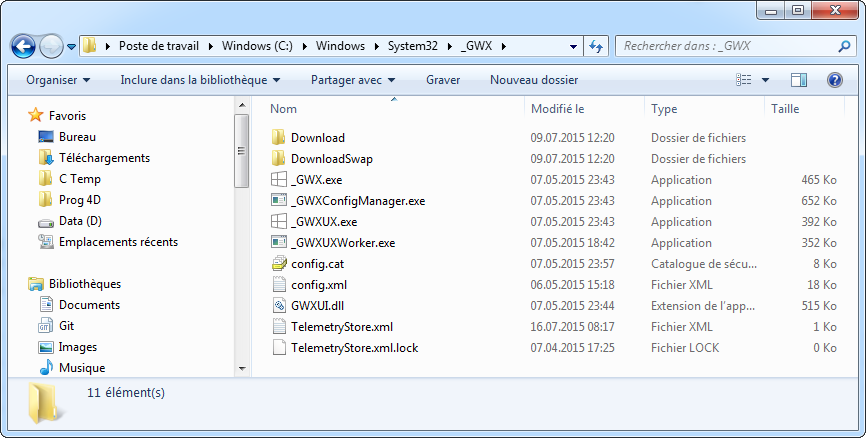The image size is (866, 438).
Task: Expand the change view dropdown arrow
Action: click(766, 80)
